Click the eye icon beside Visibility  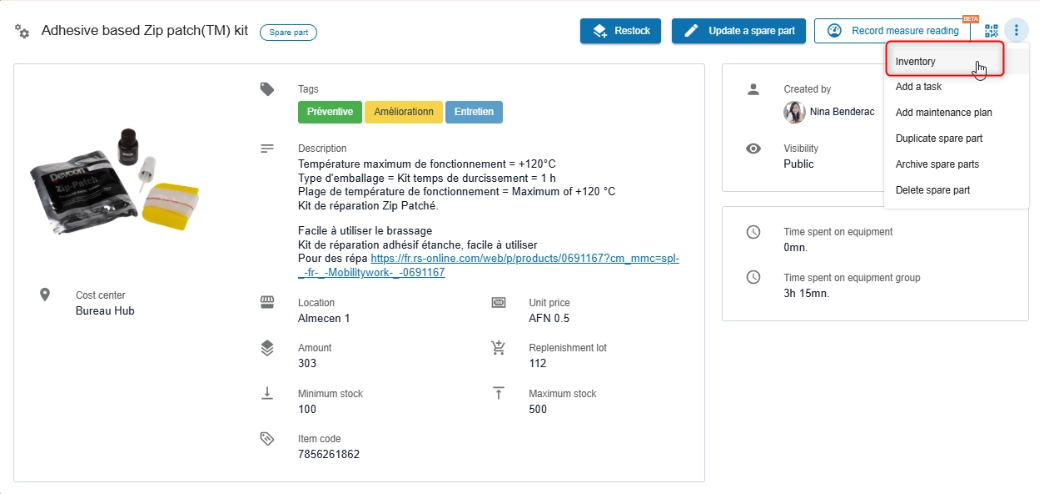click(x=754, y=148)
